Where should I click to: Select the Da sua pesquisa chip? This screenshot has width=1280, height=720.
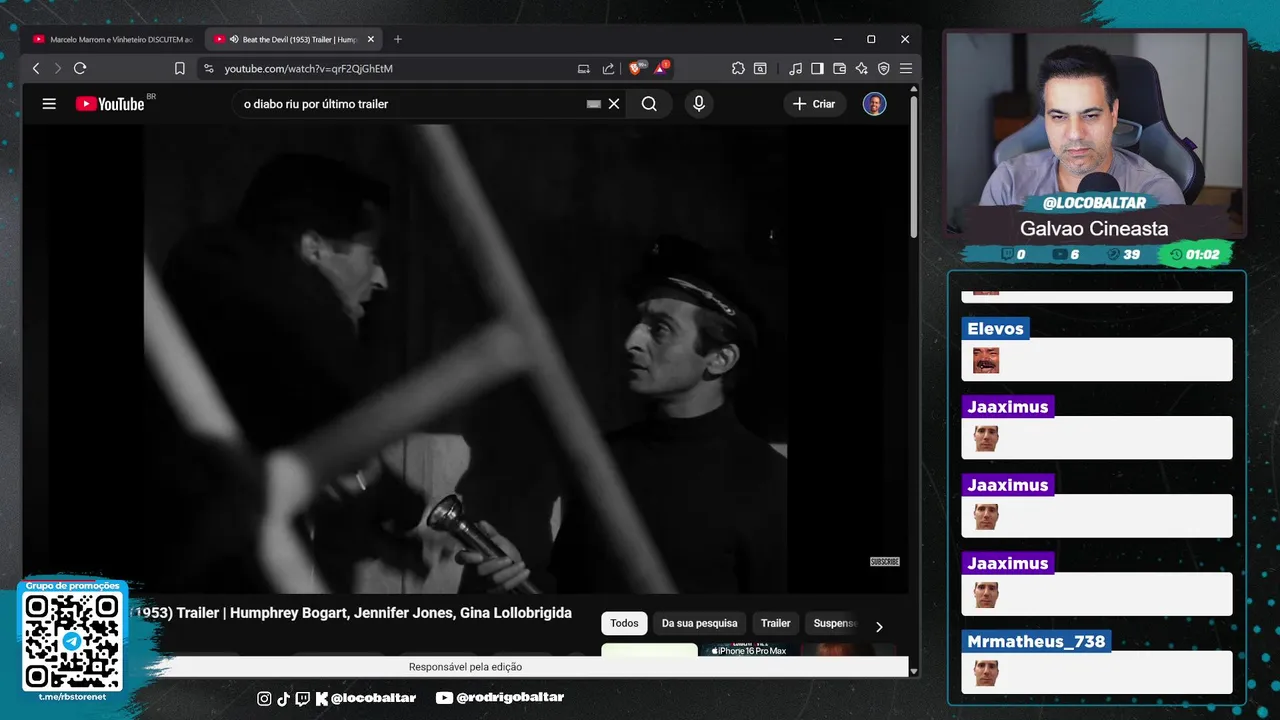tap(699, 623)
